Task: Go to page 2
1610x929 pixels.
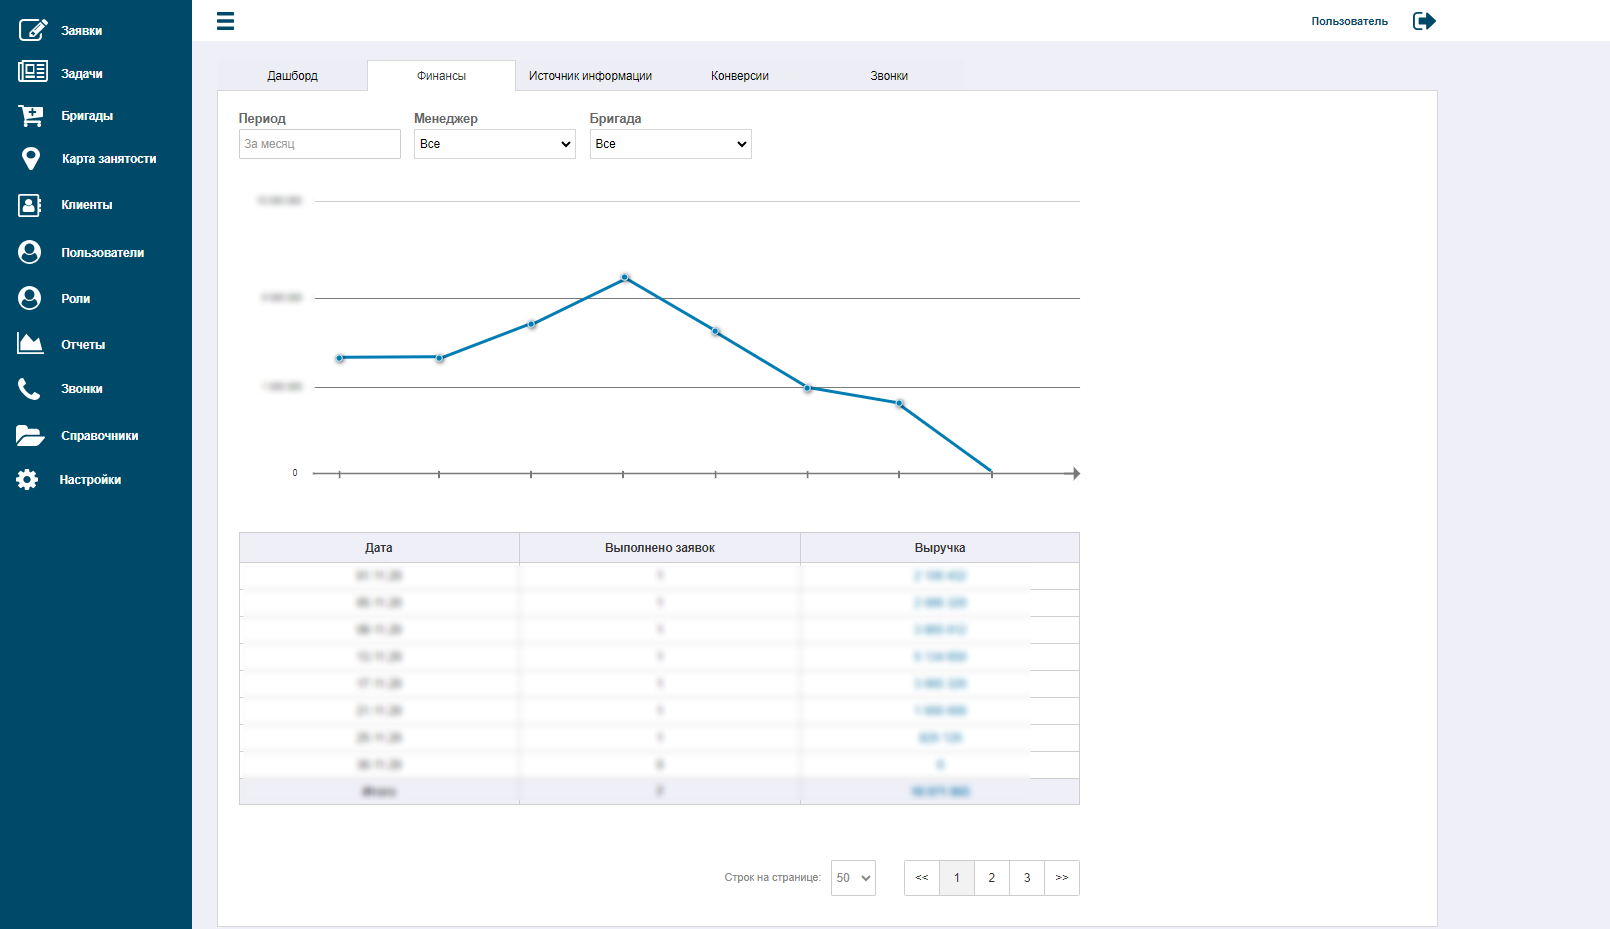Action: [992, 878]
